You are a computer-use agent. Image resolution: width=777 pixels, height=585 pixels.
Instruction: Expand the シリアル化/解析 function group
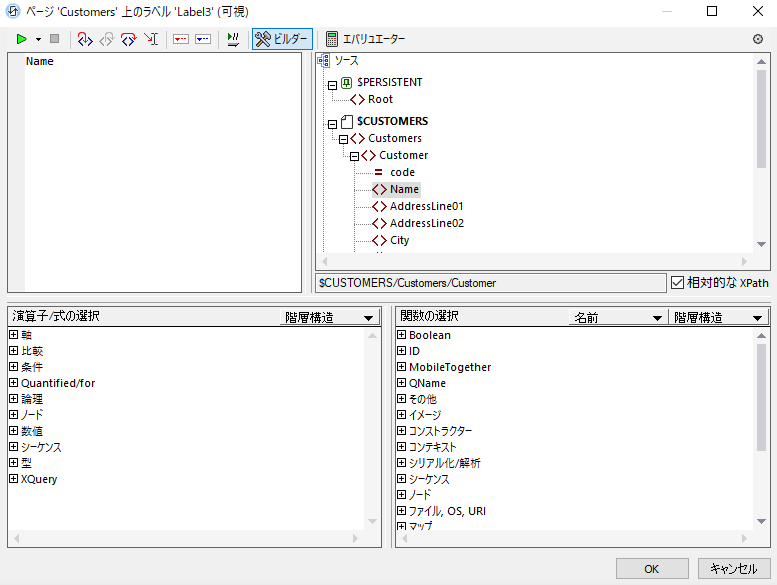[x=401, y=463]
